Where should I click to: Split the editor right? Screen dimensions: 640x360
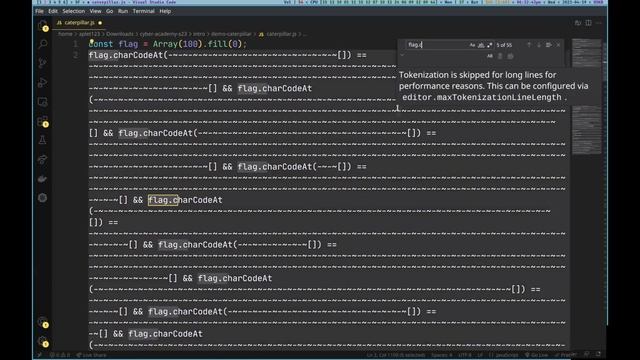(x=588, y=23)
